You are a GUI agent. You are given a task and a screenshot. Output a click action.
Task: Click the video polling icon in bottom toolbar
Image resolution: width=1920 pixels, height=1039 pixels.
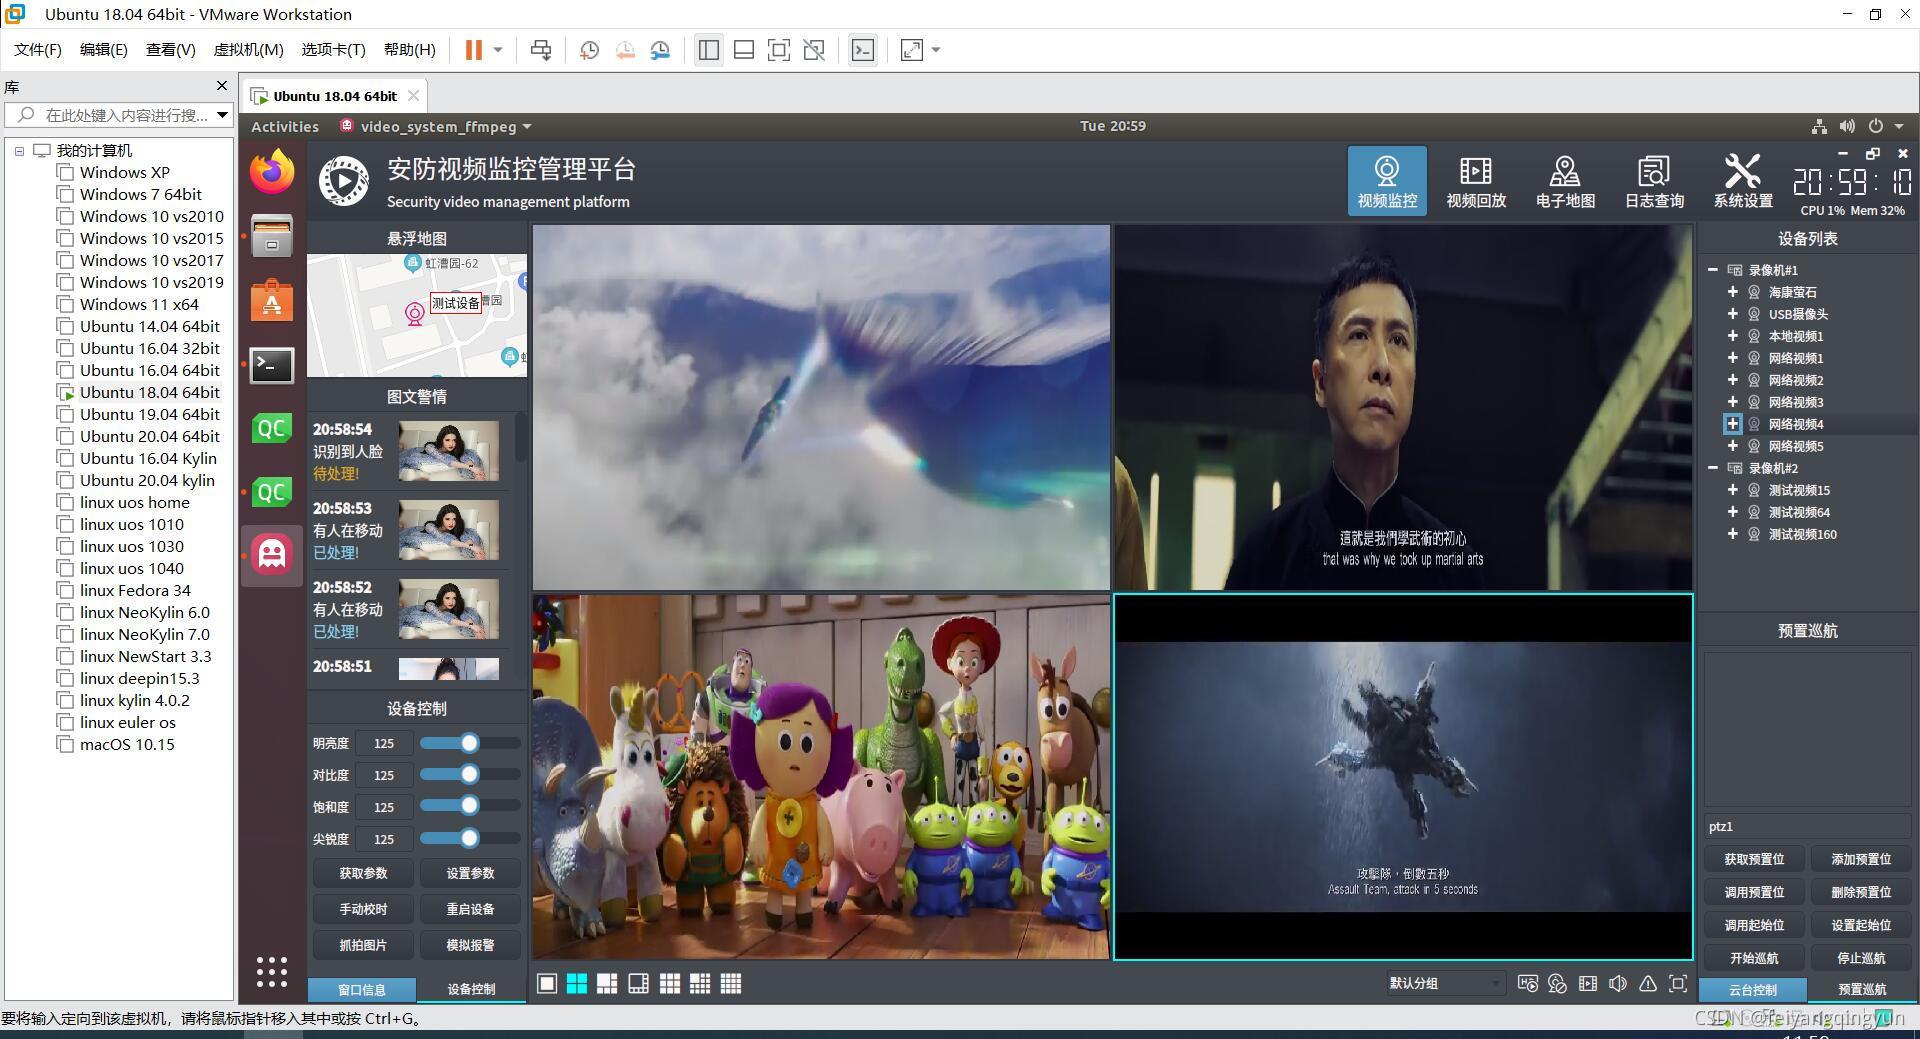click(1527, 984)
